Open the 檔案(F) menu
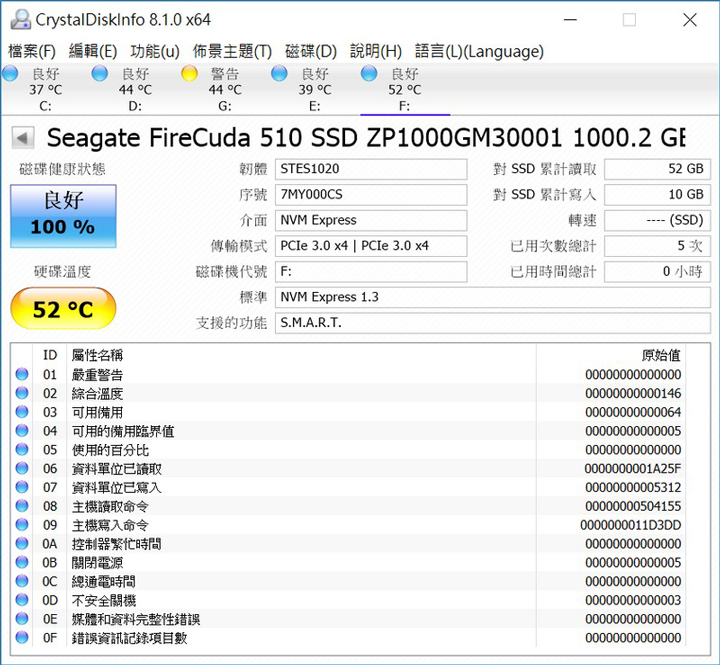 32,51
